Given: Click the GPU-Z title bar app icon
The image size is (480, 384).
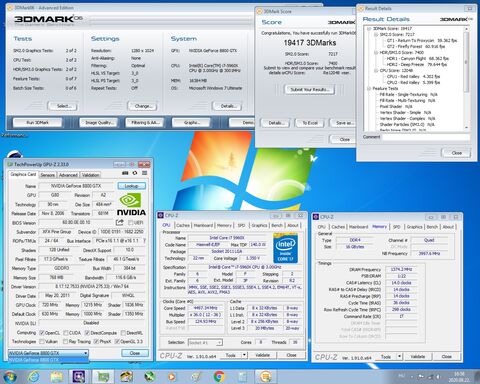Looking at the screenshot, I should point(10,164).
